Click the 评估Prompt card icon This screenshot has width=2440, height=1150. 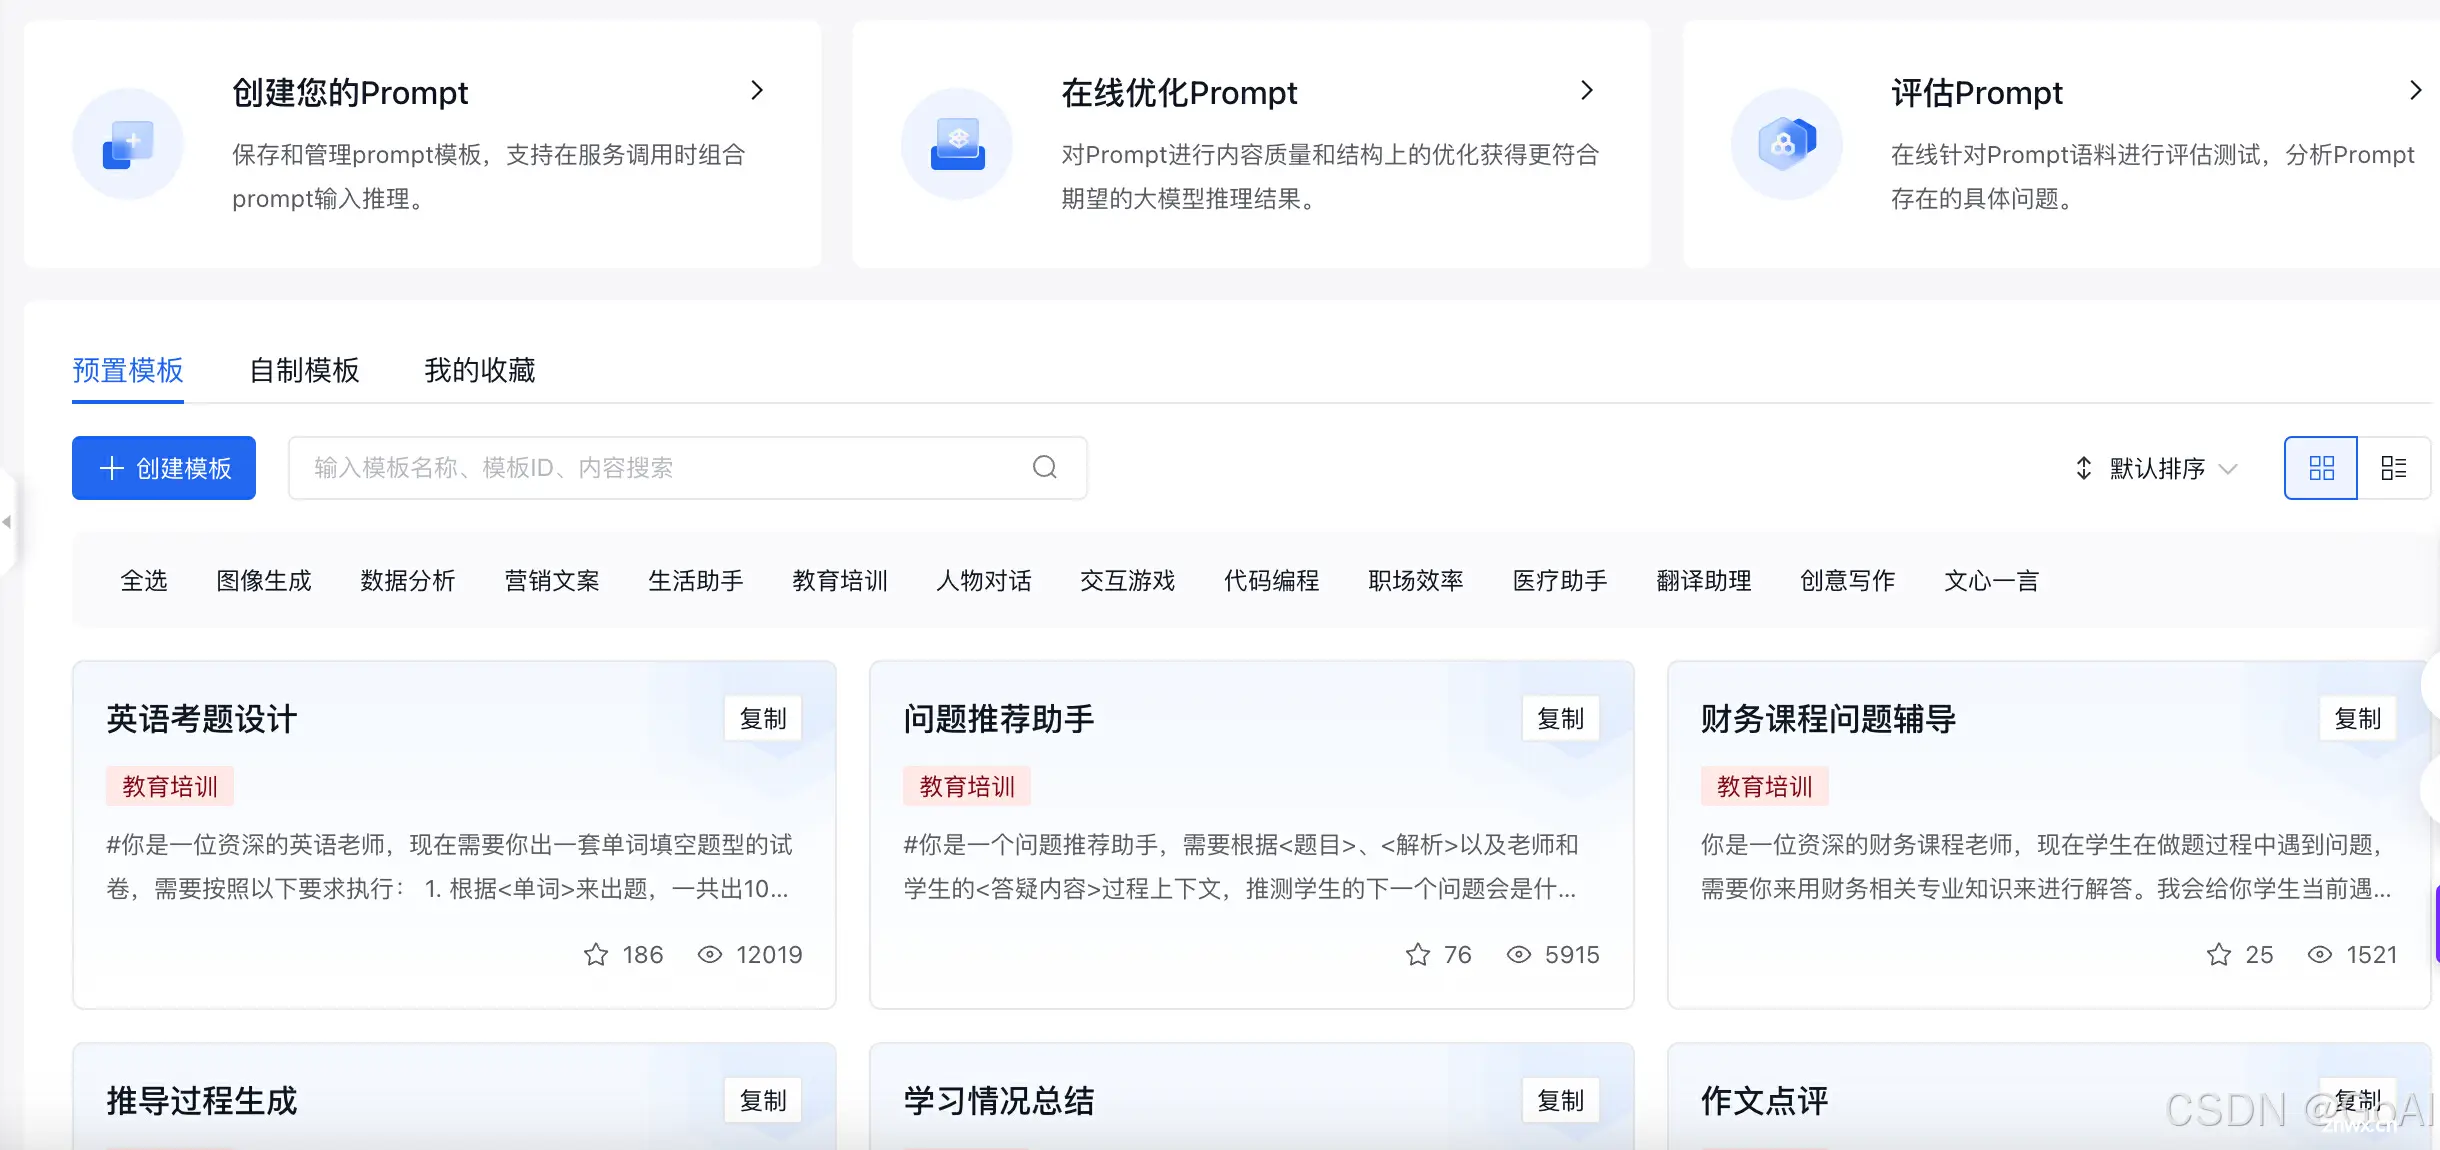[x=1787, y=144]
